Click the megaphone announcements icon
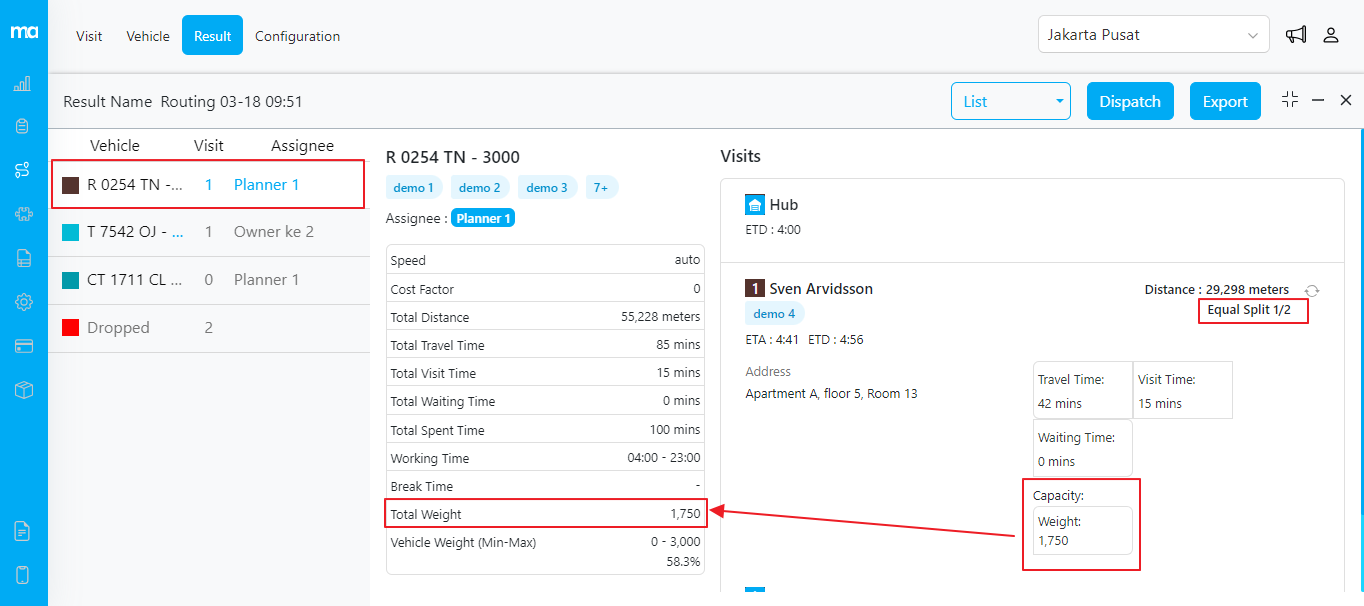 tap(1296, 35)
